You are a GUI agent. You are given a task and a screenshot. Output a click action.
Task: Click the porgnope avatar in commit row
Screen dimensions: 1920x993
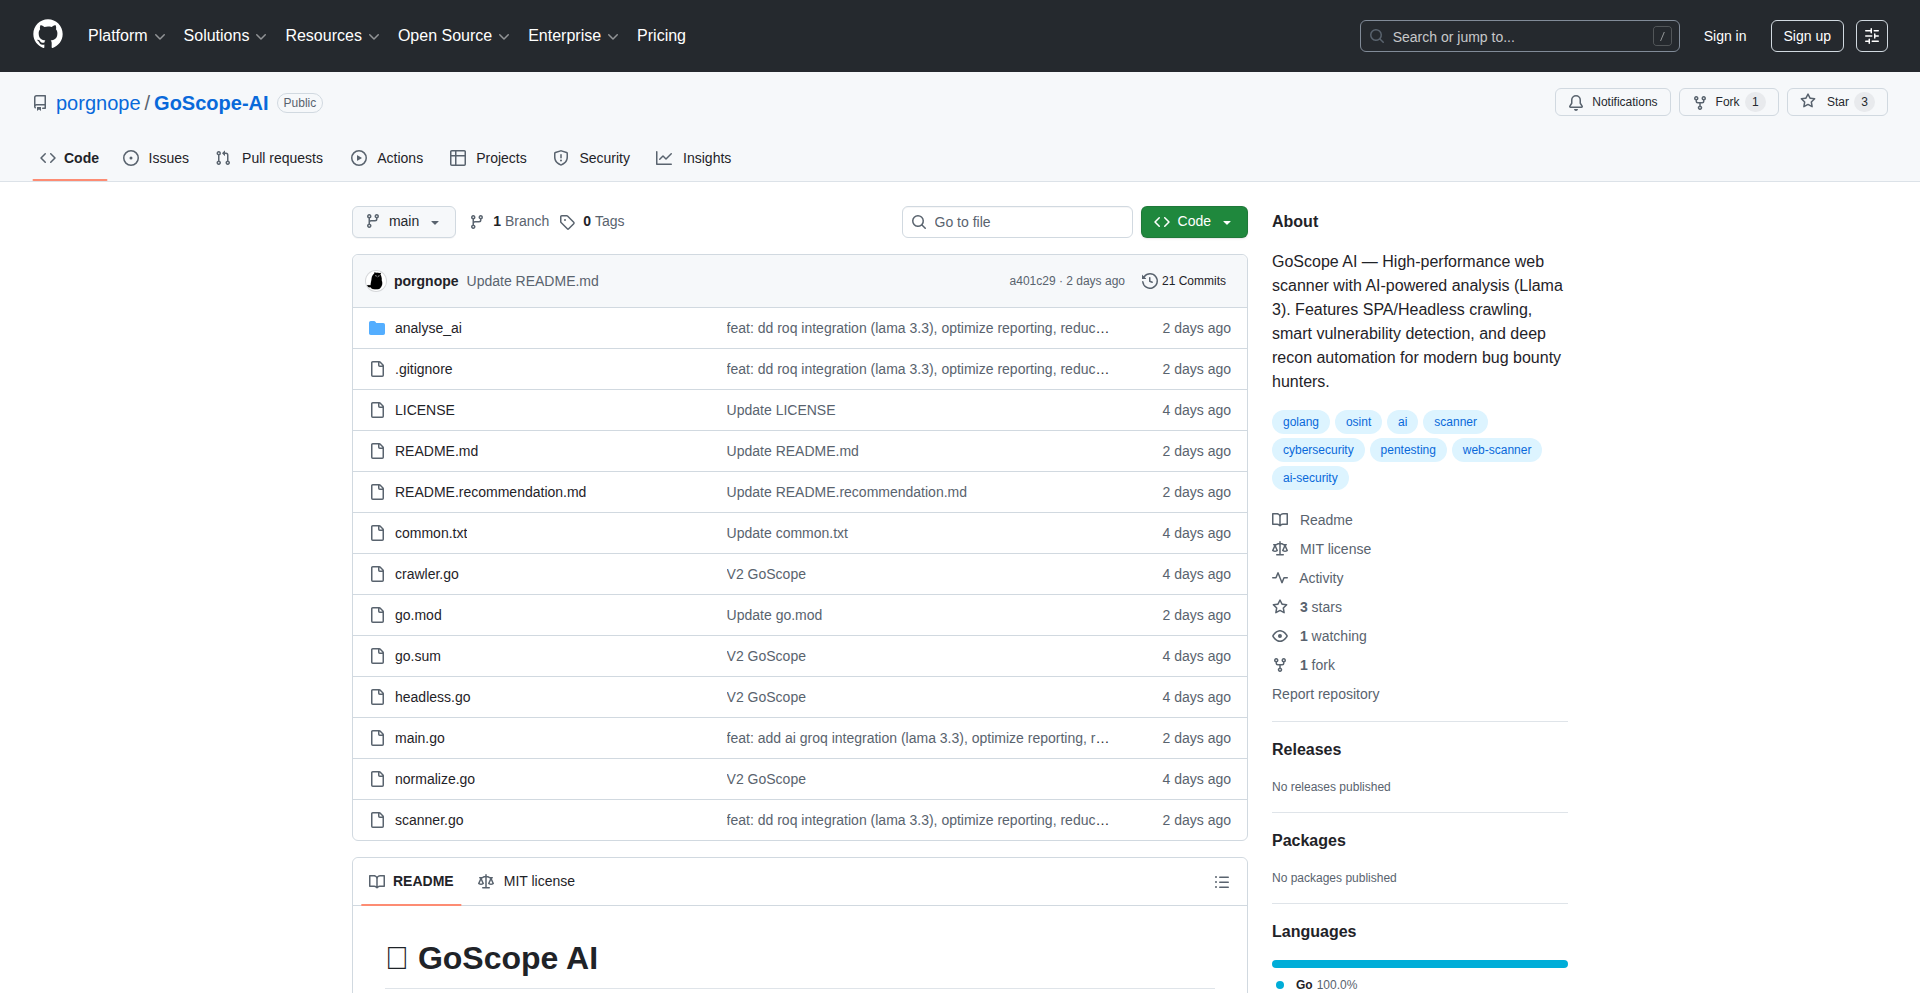pos(376,281)
